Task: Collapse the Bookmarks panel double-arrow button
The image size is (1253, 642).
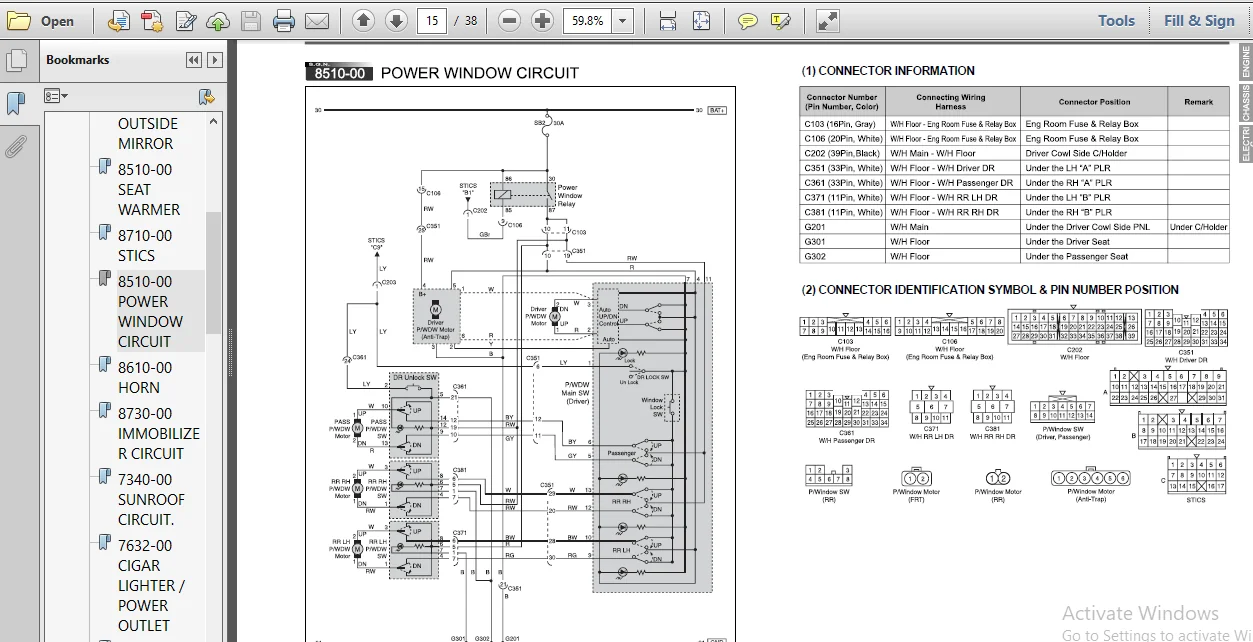Action: 194,60
